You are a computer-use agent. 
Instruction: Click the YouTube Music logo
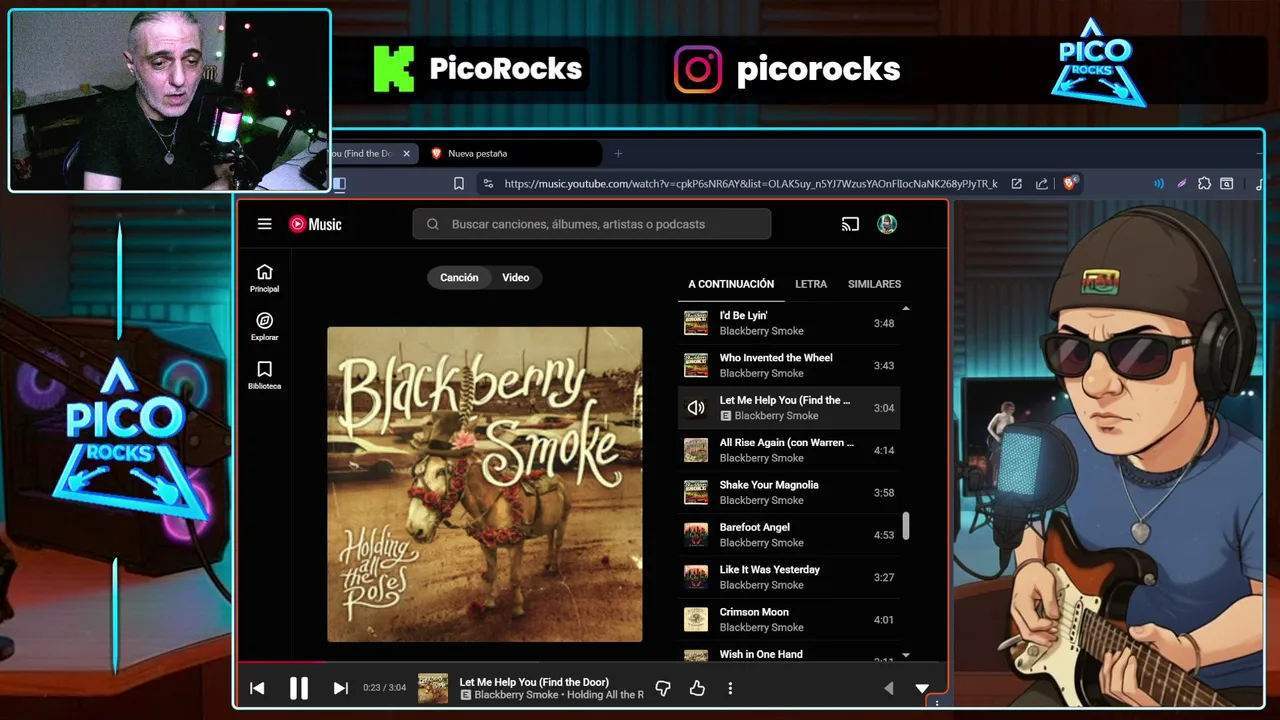315,224
